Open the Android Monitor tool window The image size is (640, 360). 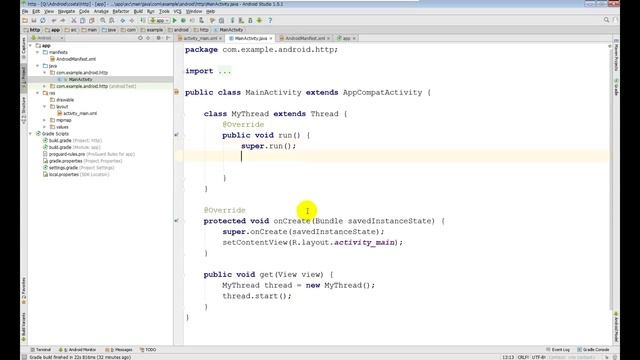(78, 350)
